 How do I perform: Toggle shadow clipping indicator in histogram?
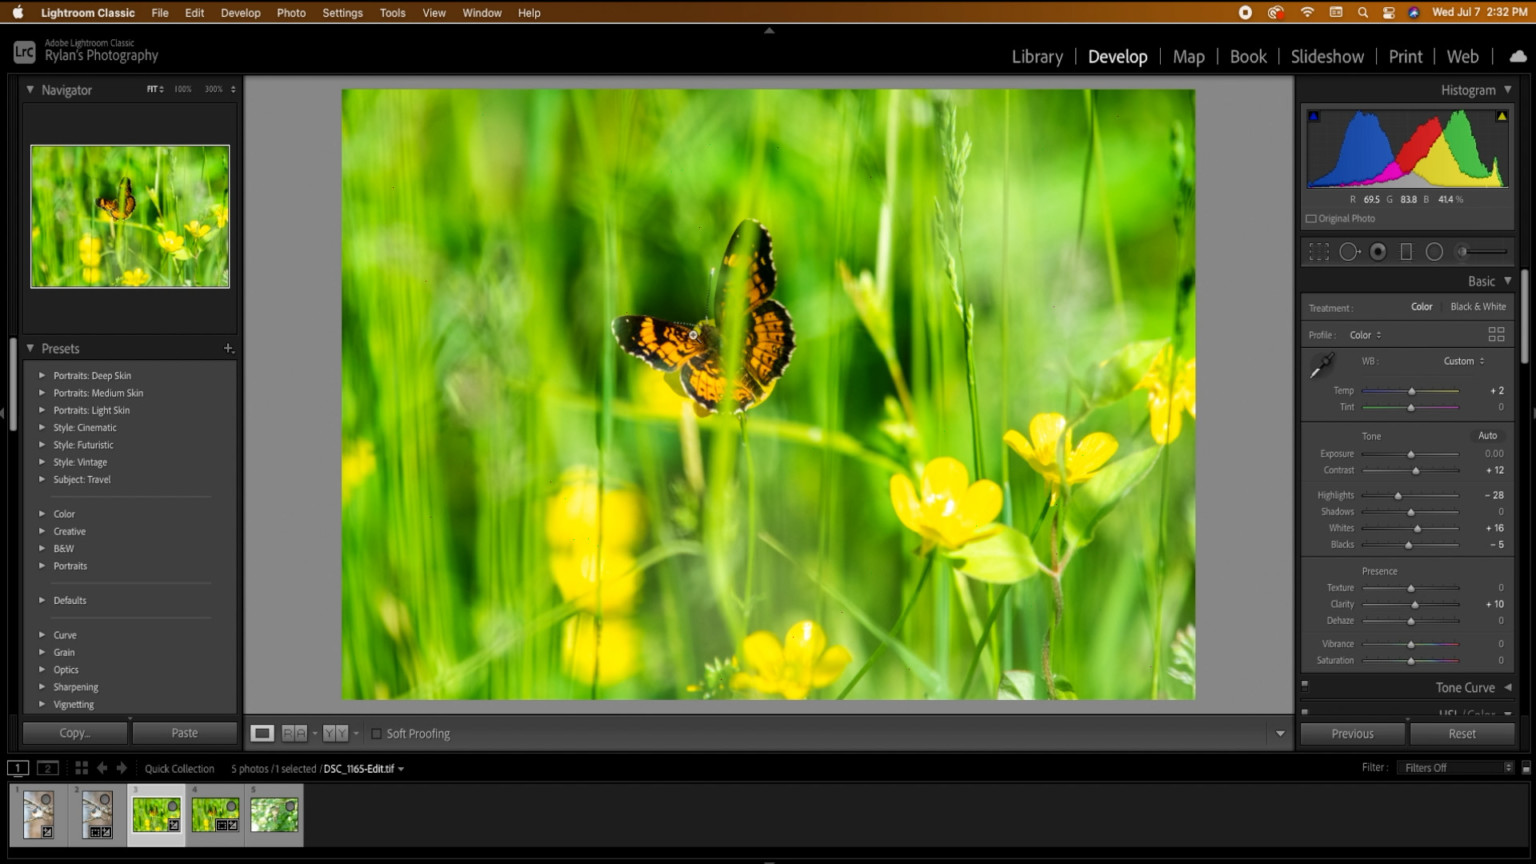(x=1314, y=117)
